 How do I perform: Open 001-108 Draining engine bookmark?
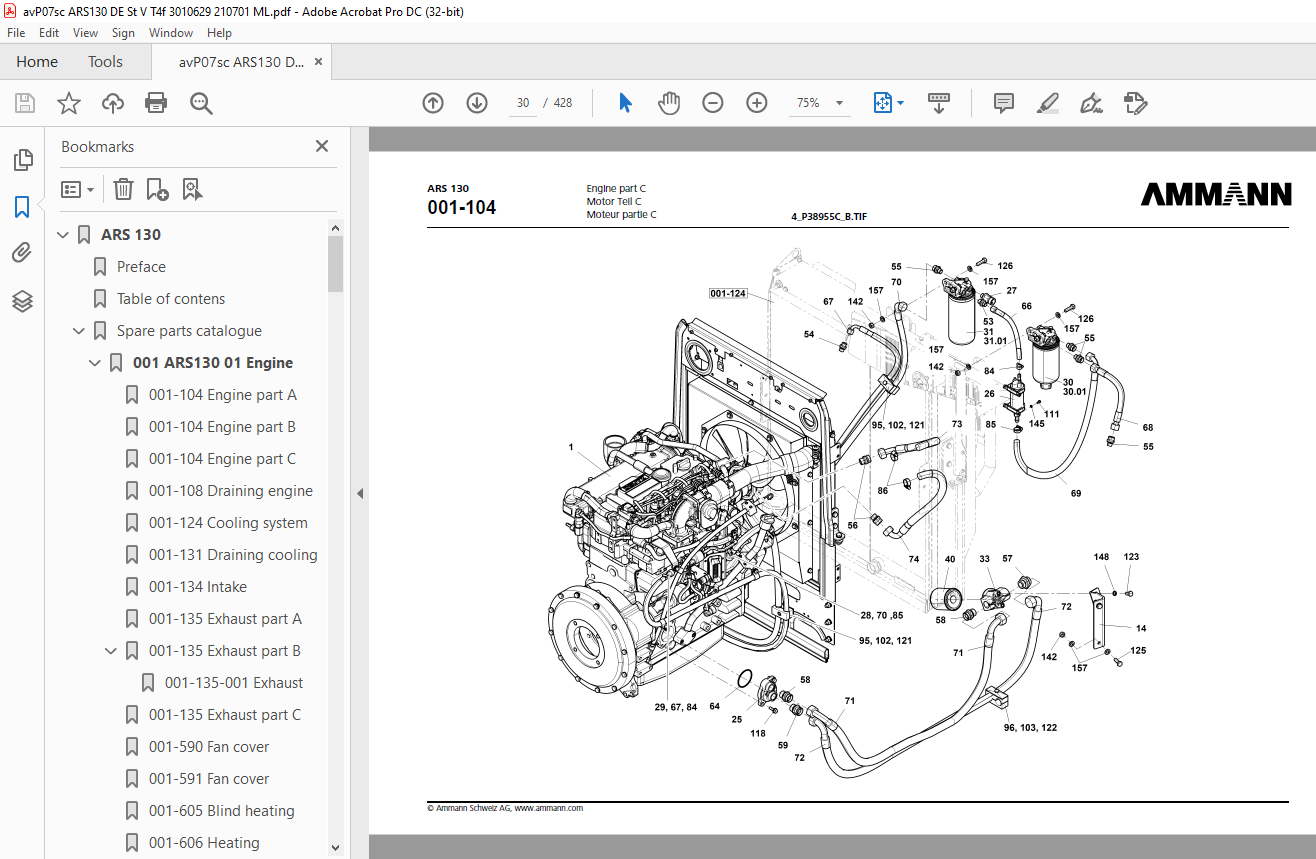(231, 491)
